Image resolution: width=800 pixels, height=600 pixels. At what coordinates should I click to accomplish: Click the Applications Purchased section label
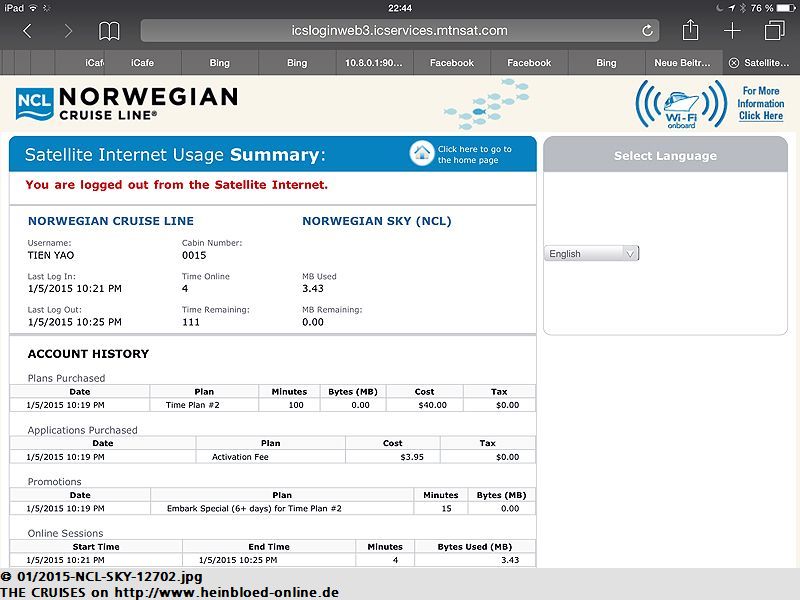point(83,430)
